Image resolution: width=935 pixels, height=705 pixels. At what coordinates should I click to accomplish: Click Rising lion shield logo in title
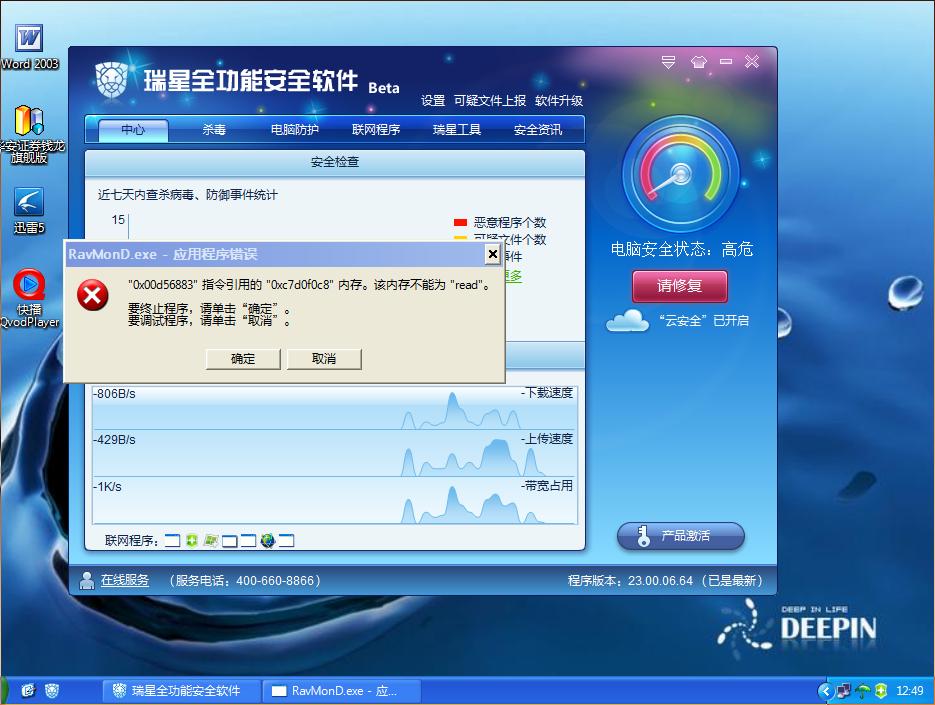click(112, 80)
